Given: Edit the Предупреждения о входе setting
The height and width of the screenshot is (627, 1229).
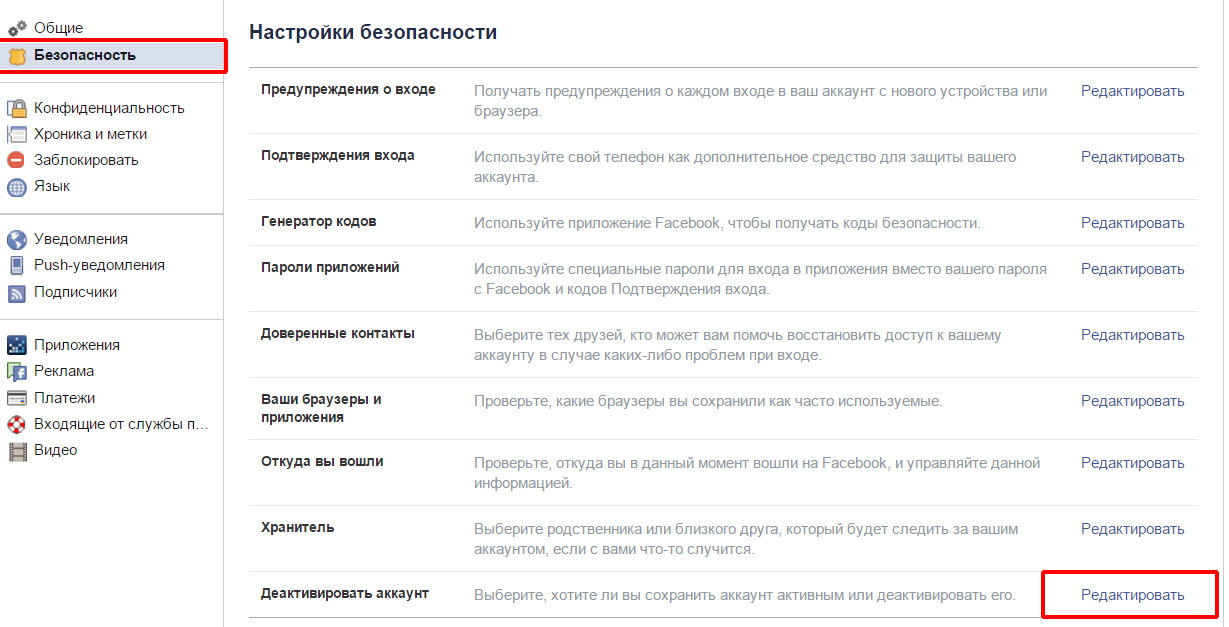Looking at the screenshot, I should click(x=1132, y=91).
